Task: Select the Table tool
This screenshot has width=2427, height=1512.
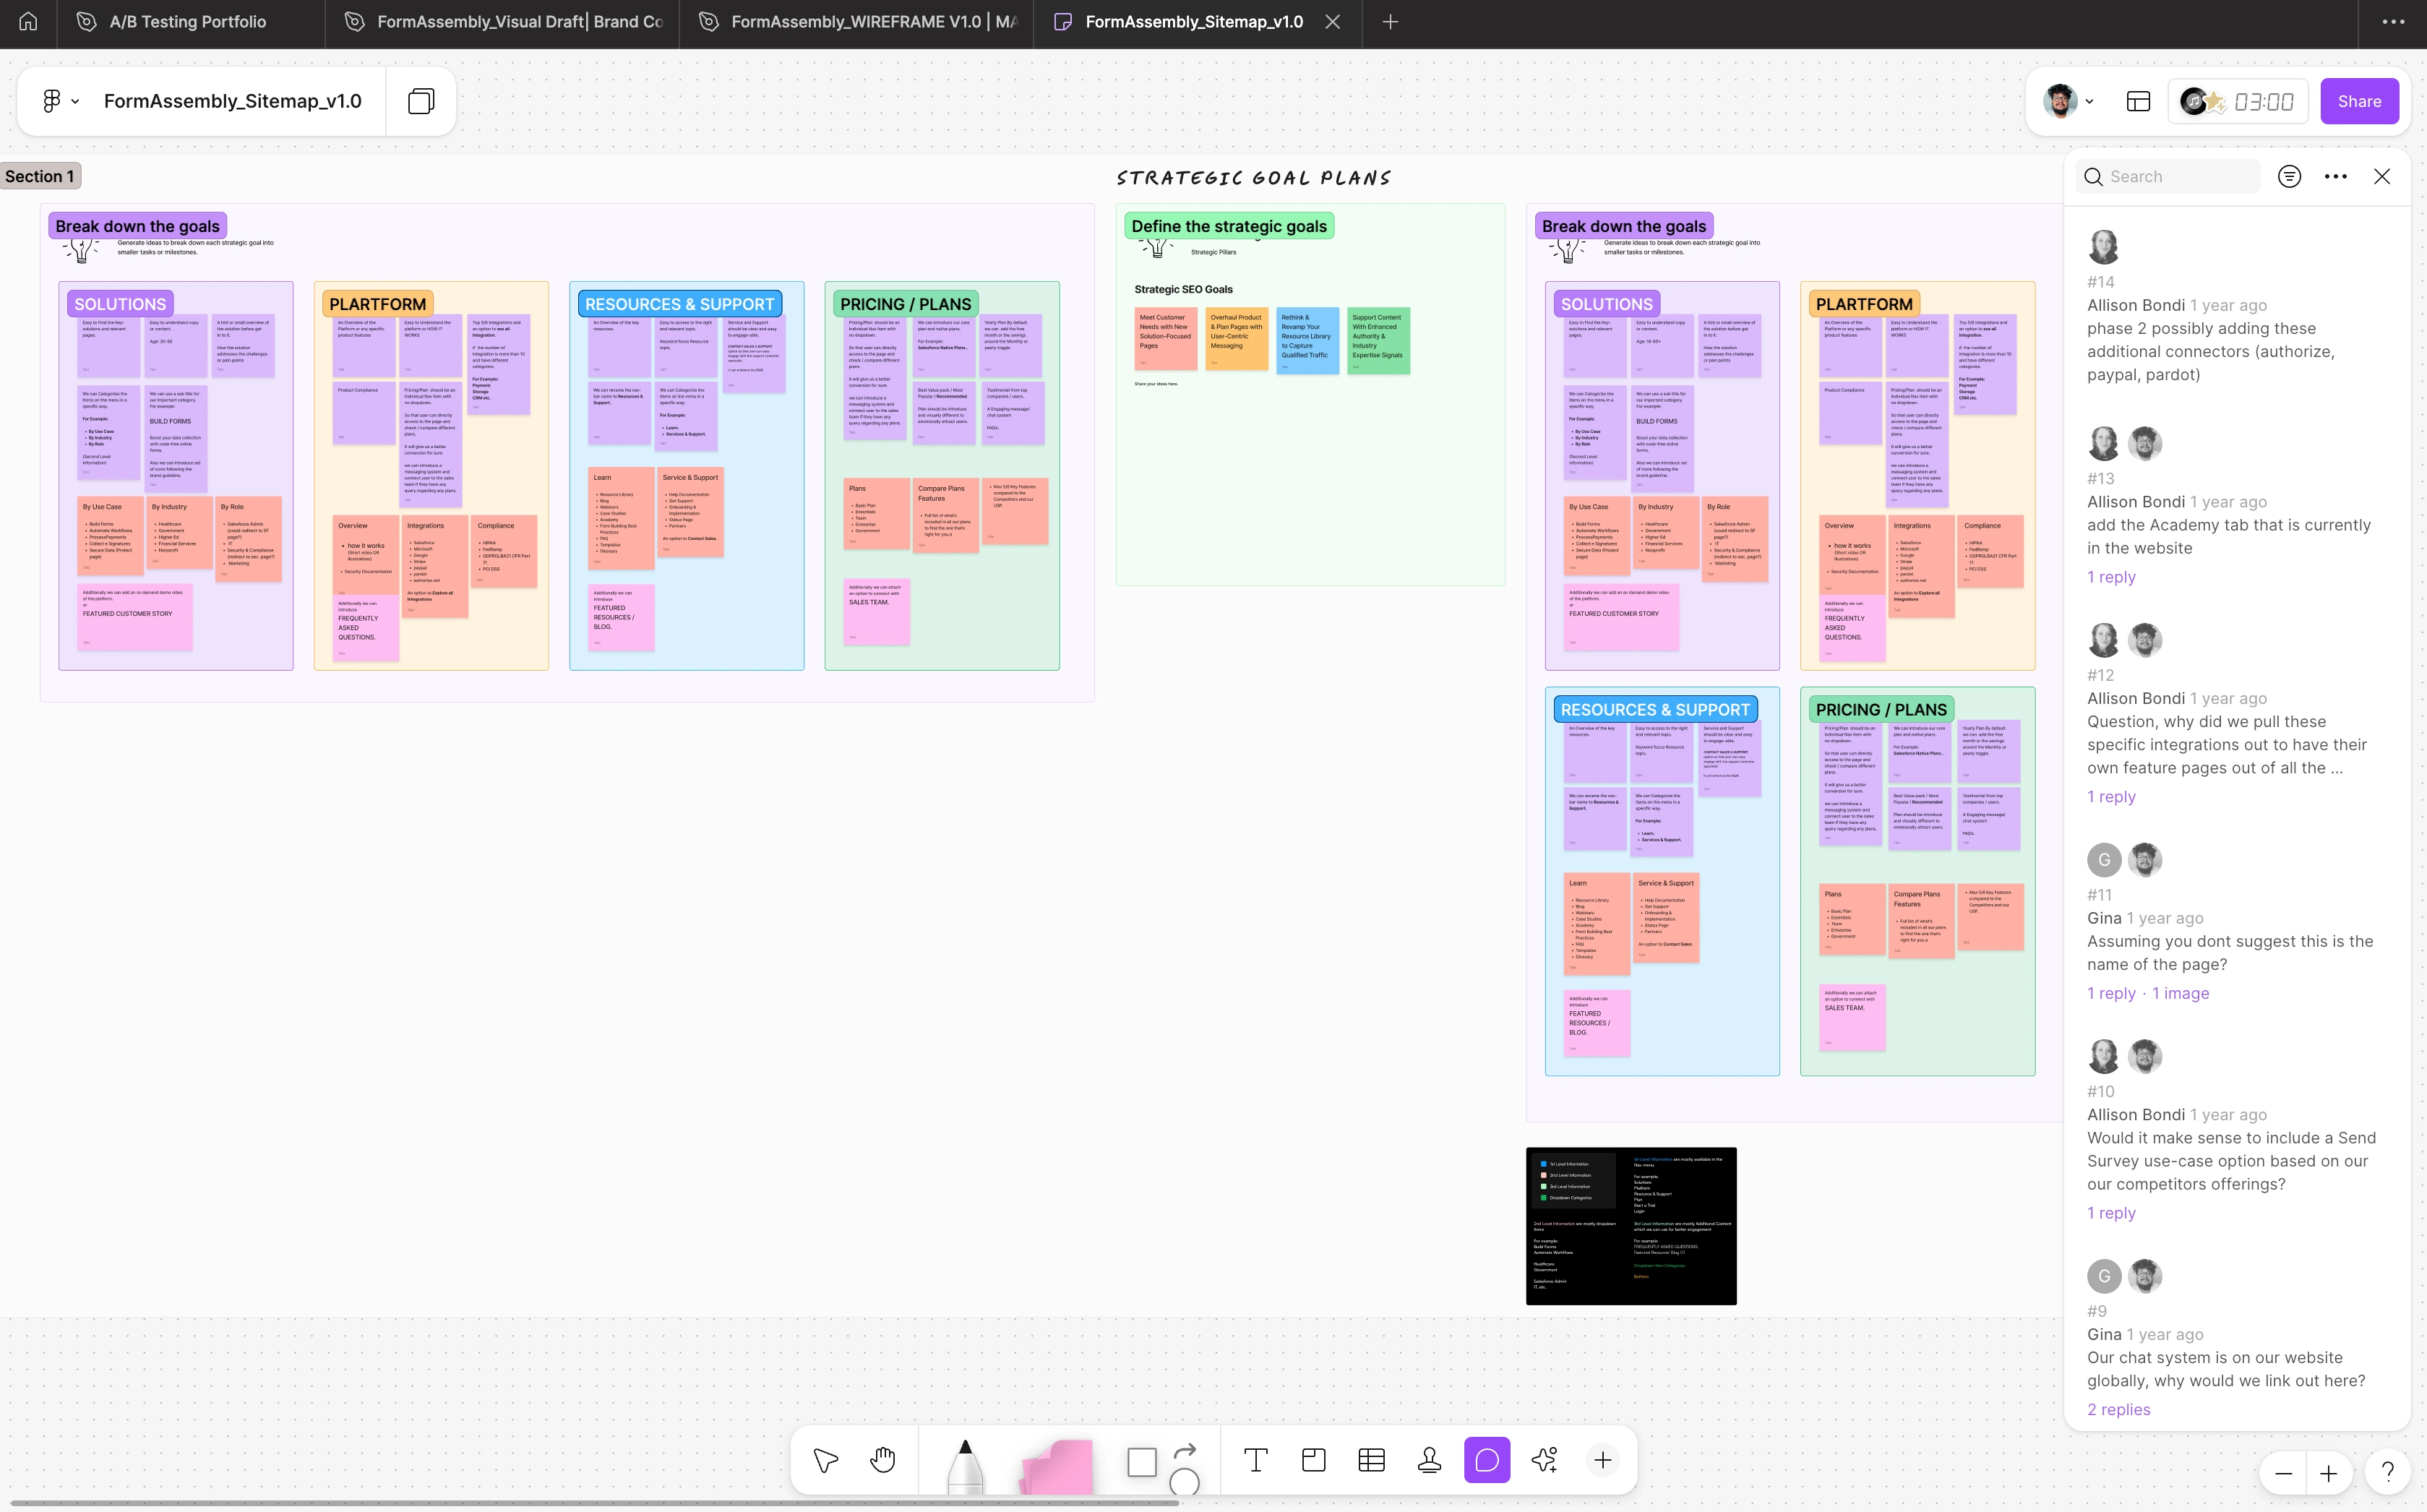Action: click(1372, 1460)
